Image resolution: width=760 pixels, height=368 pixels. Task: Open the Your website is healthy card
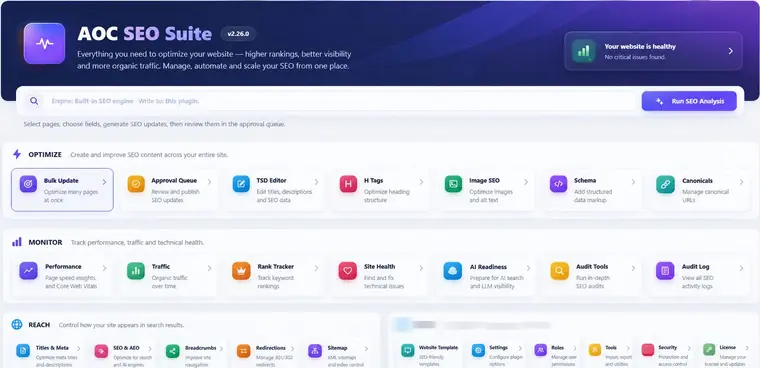[653, 51]
